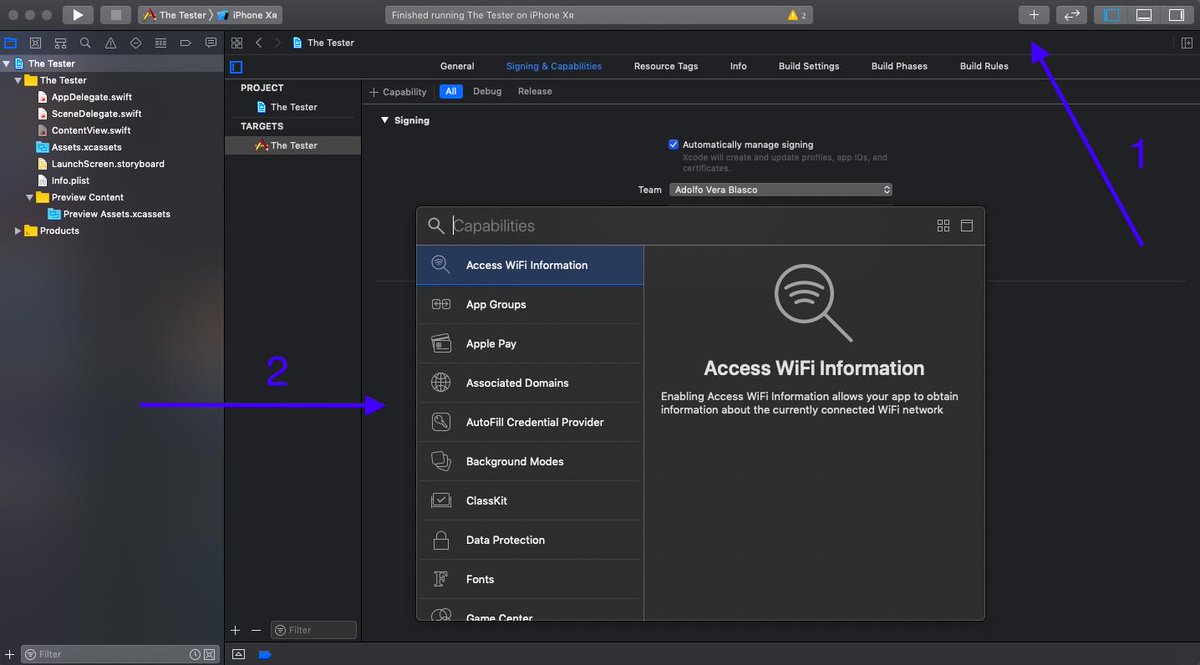Open the symbol navigator
This screenshot has width=1200, height=665.
pyautogui.click(x=61, y=43)
